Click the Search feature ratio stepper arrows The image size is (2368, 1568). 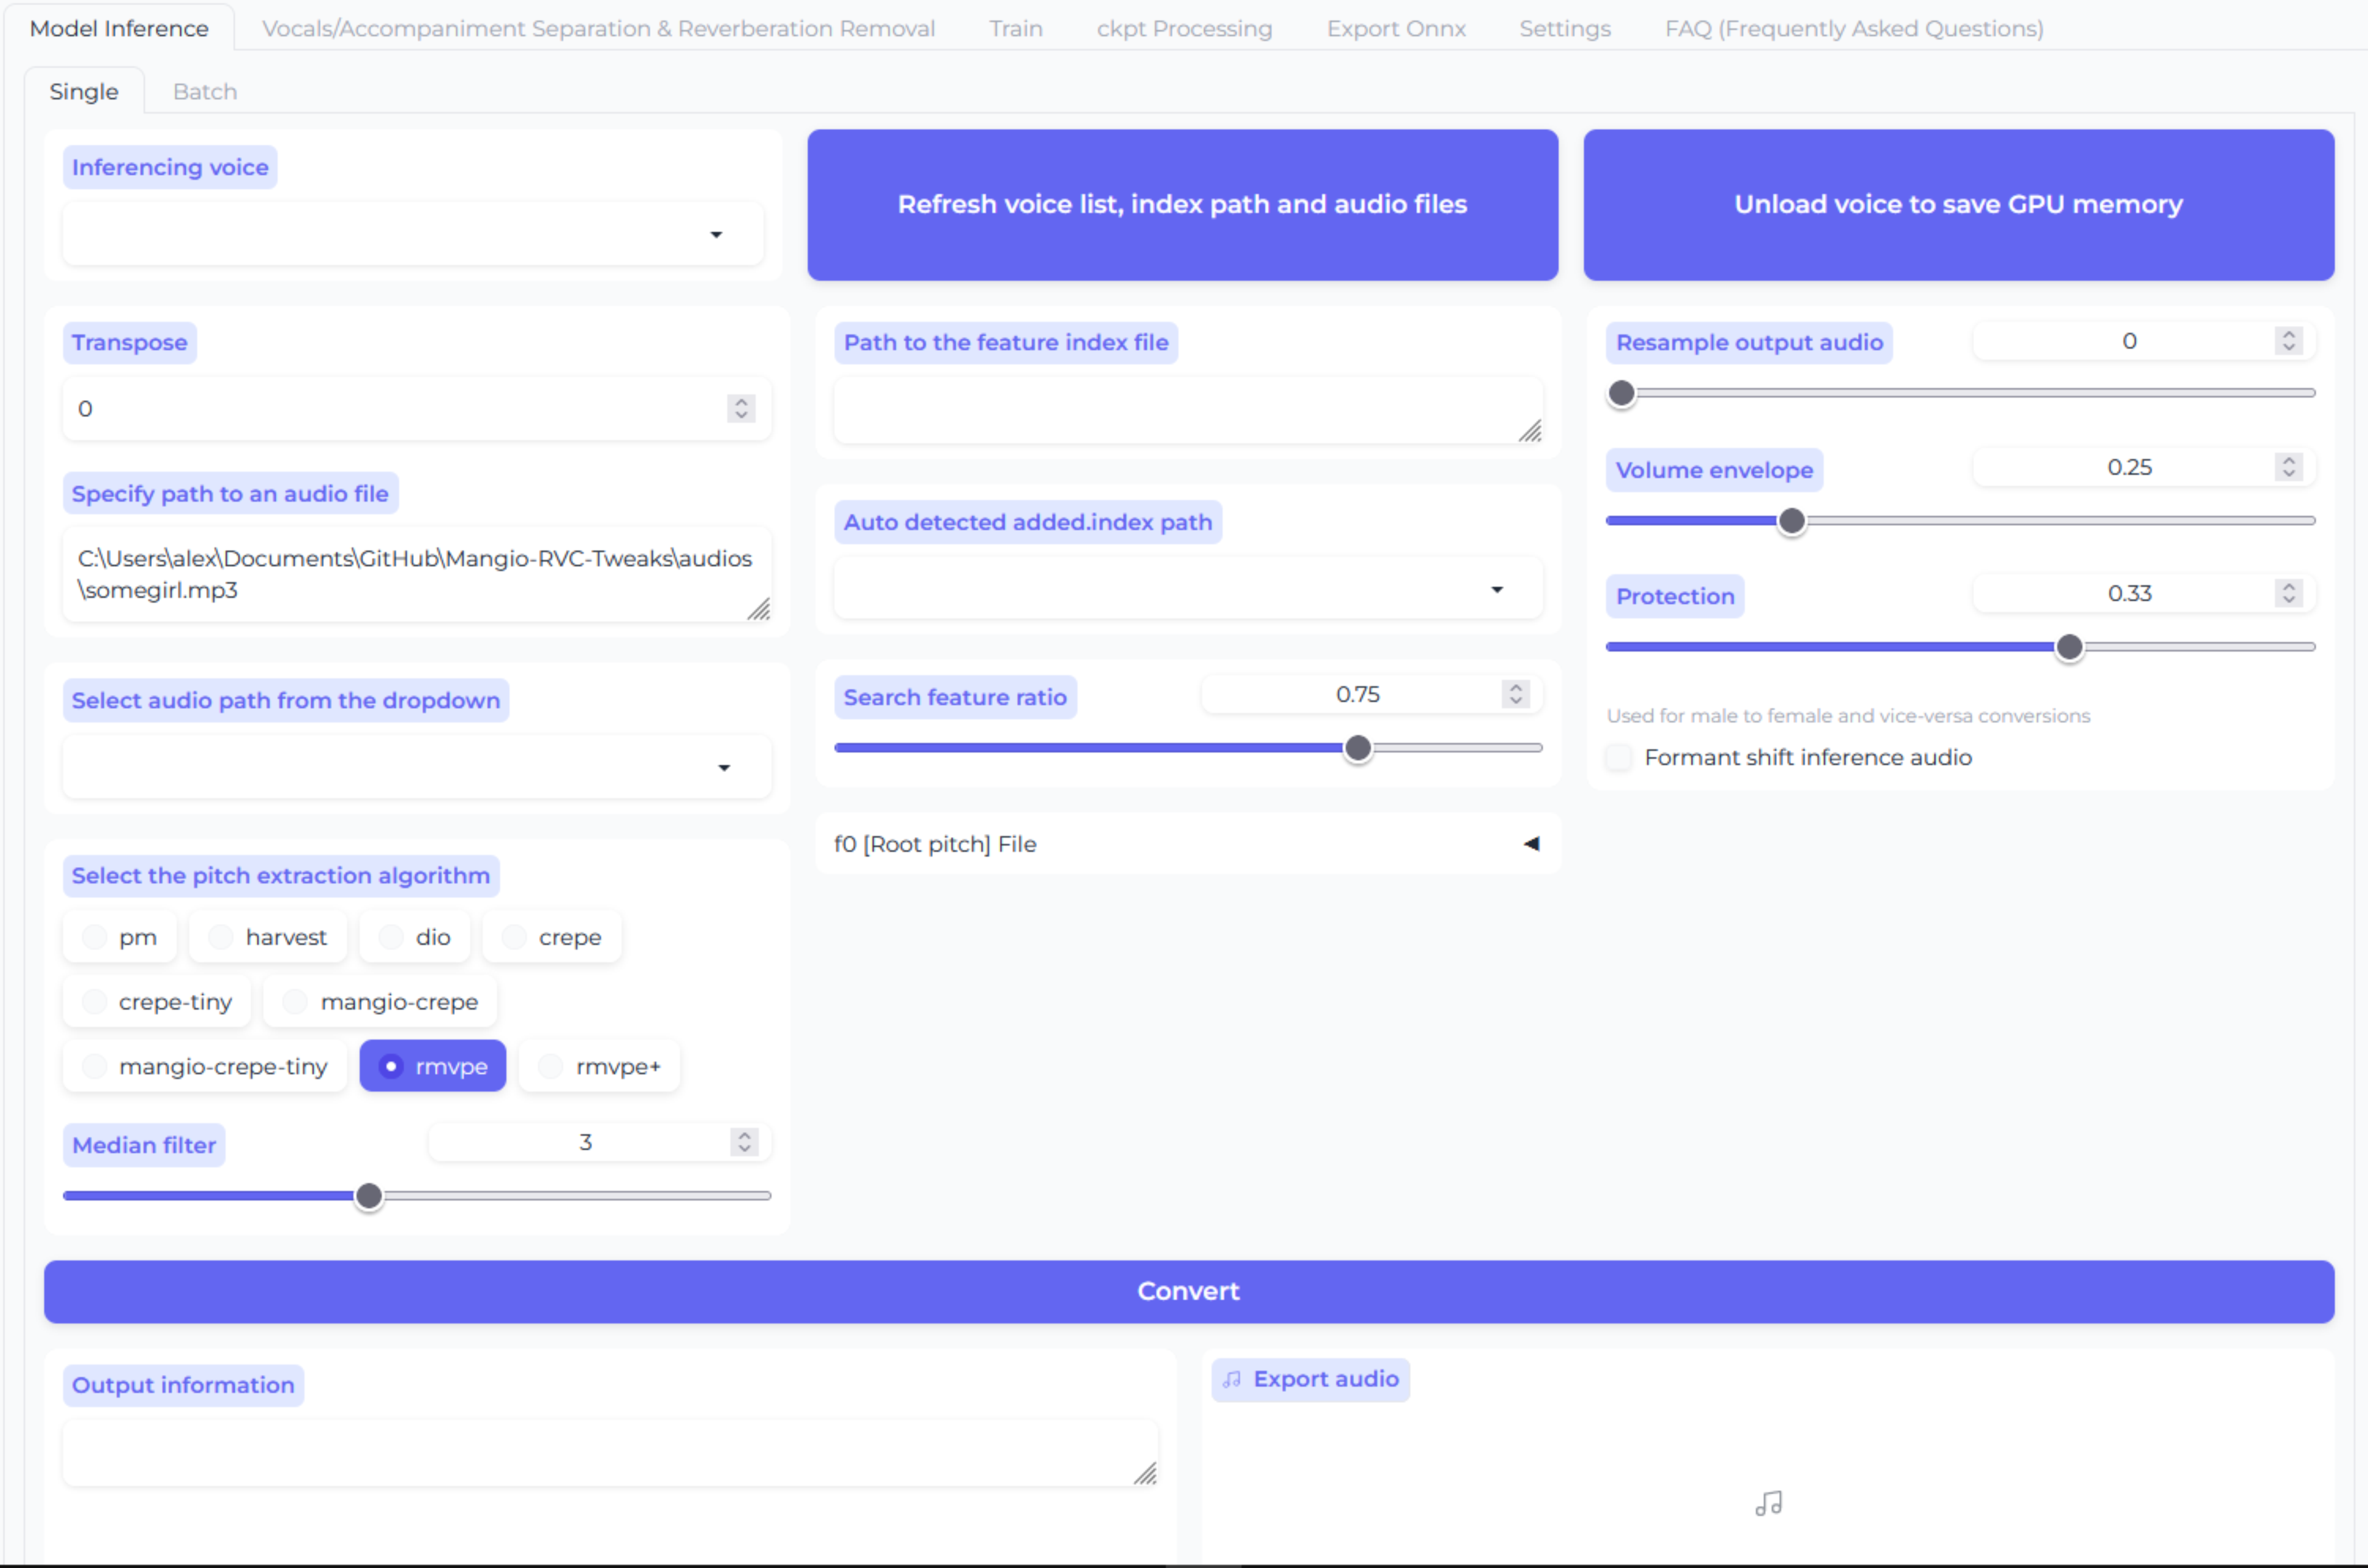pos(1516,694)
